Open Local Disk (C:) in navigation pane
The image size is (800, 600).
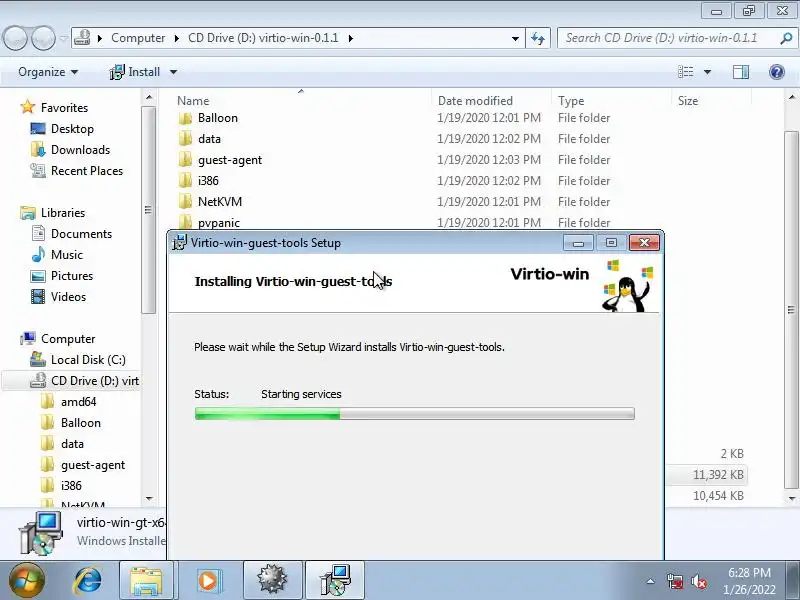pos(88,360)
